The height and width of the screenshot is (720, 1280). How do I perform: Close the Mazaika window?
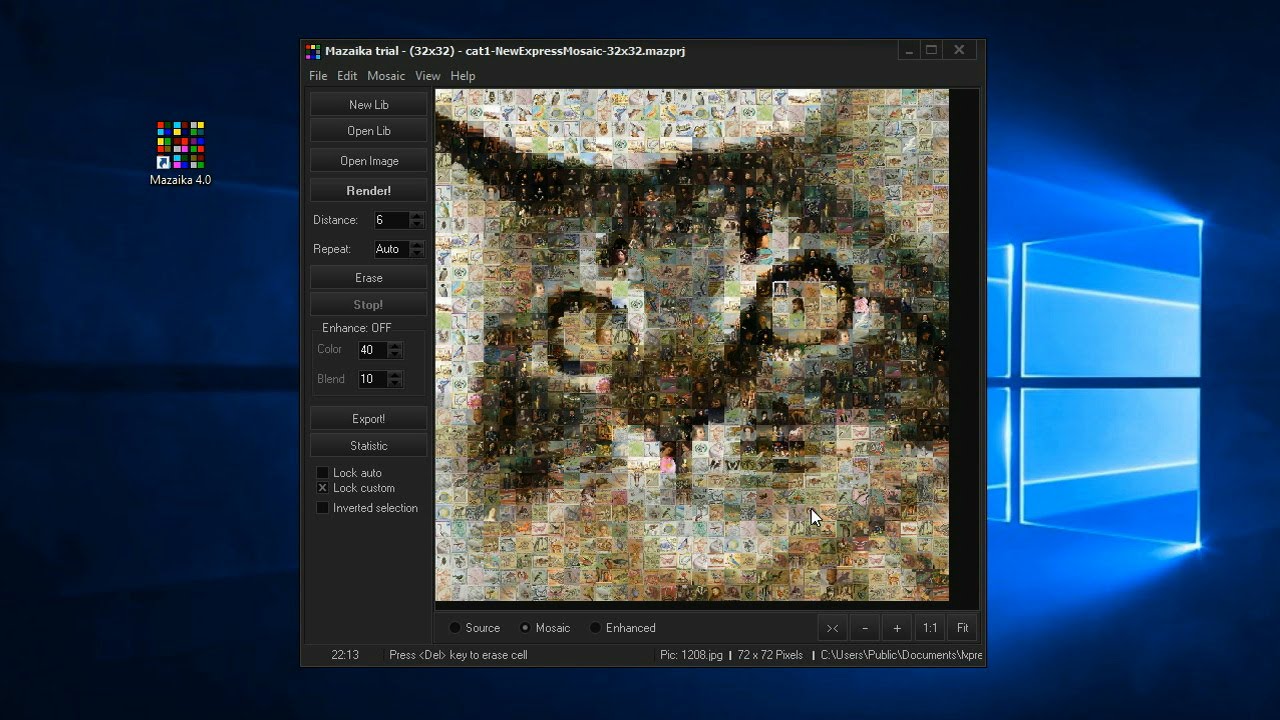pyautogui.click(x=959, y=50)
